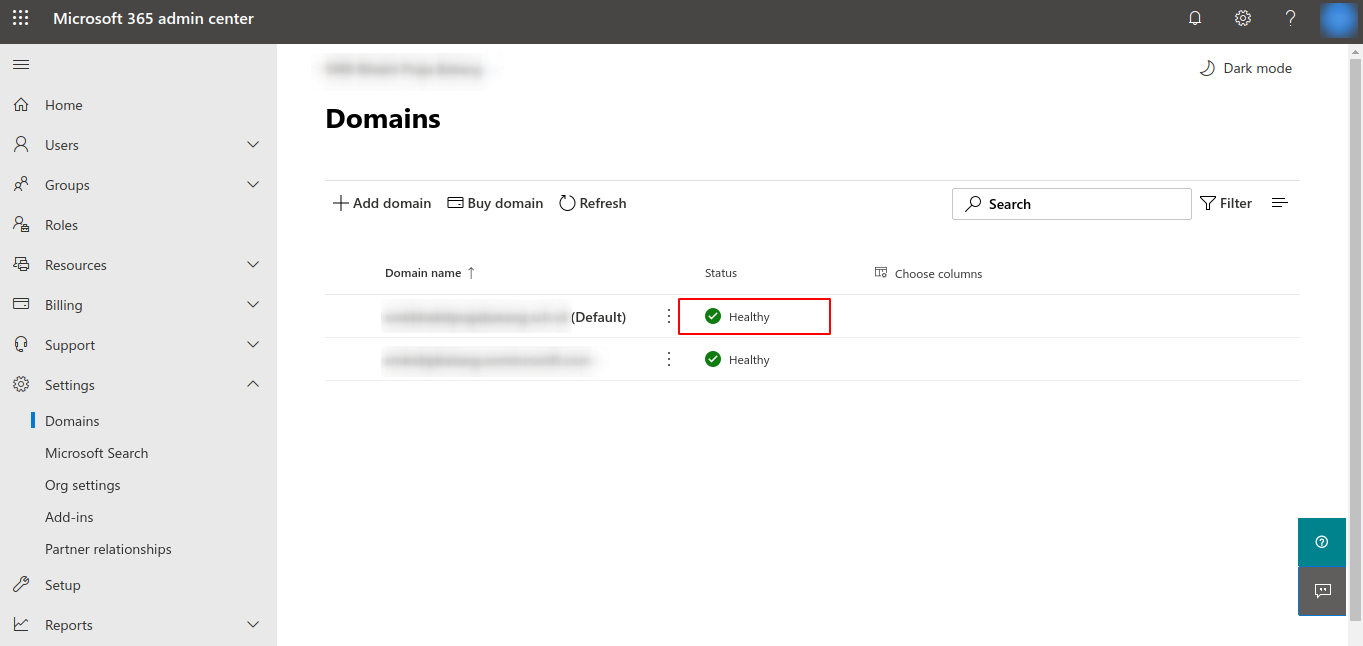Expand the Groups section

pos(253,185)
